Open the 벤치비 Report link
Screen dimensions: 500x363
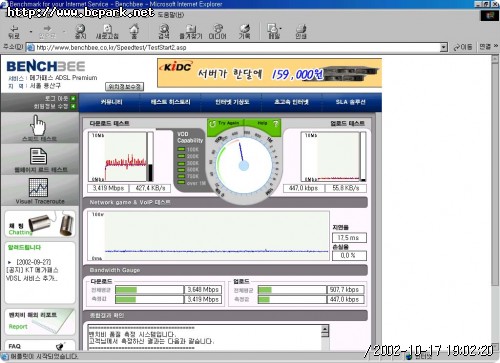[18, 326]
